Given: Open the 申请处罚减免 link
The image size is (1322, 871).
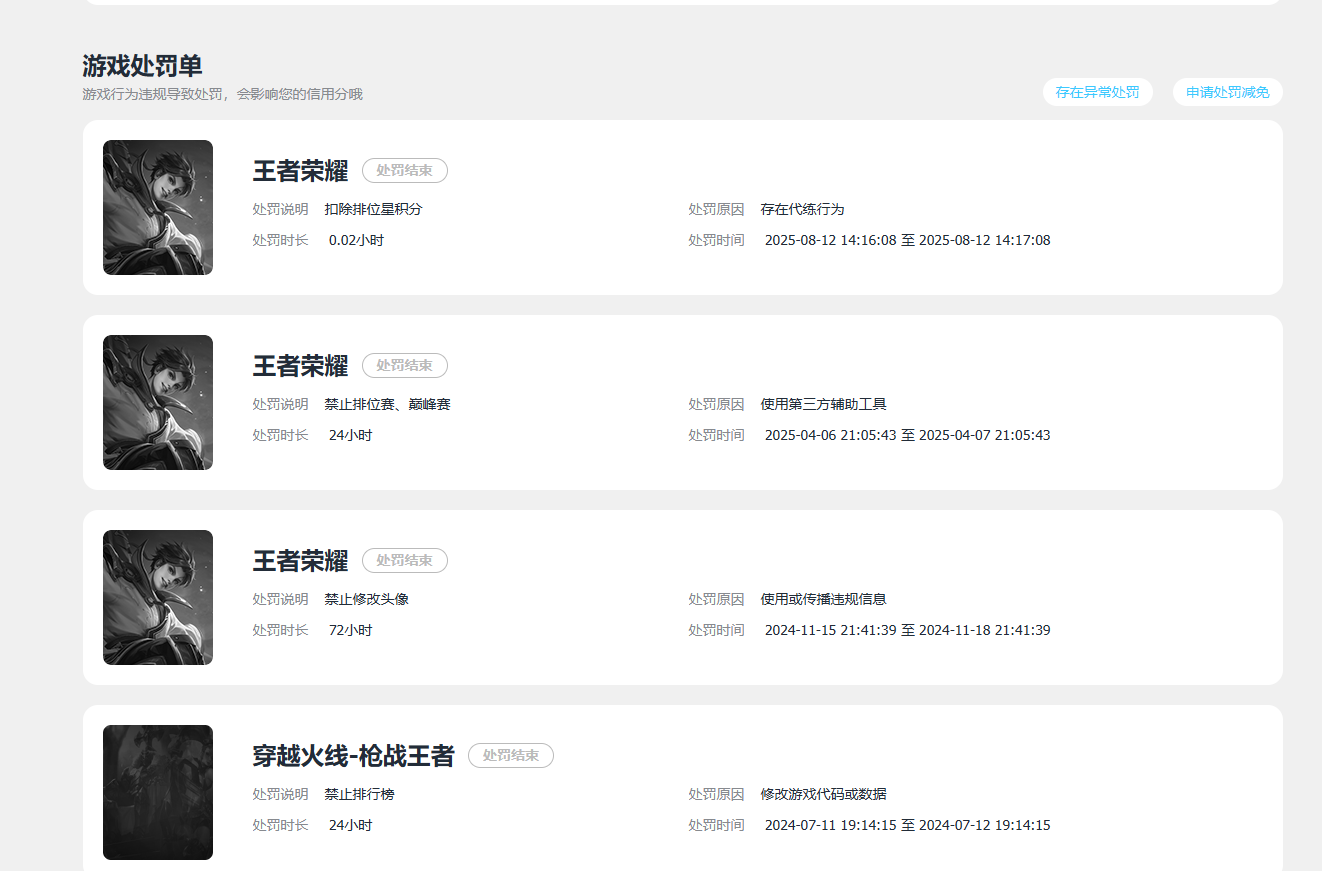Looking at the screenshot, I should (x=1227, y=92).
